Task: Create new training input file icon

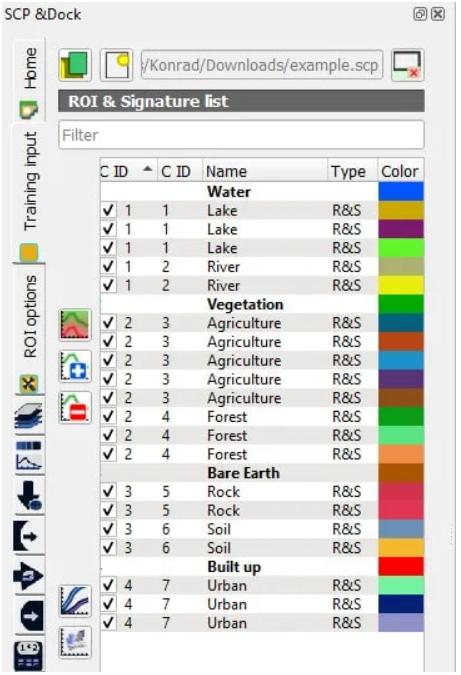Action: 116,65
